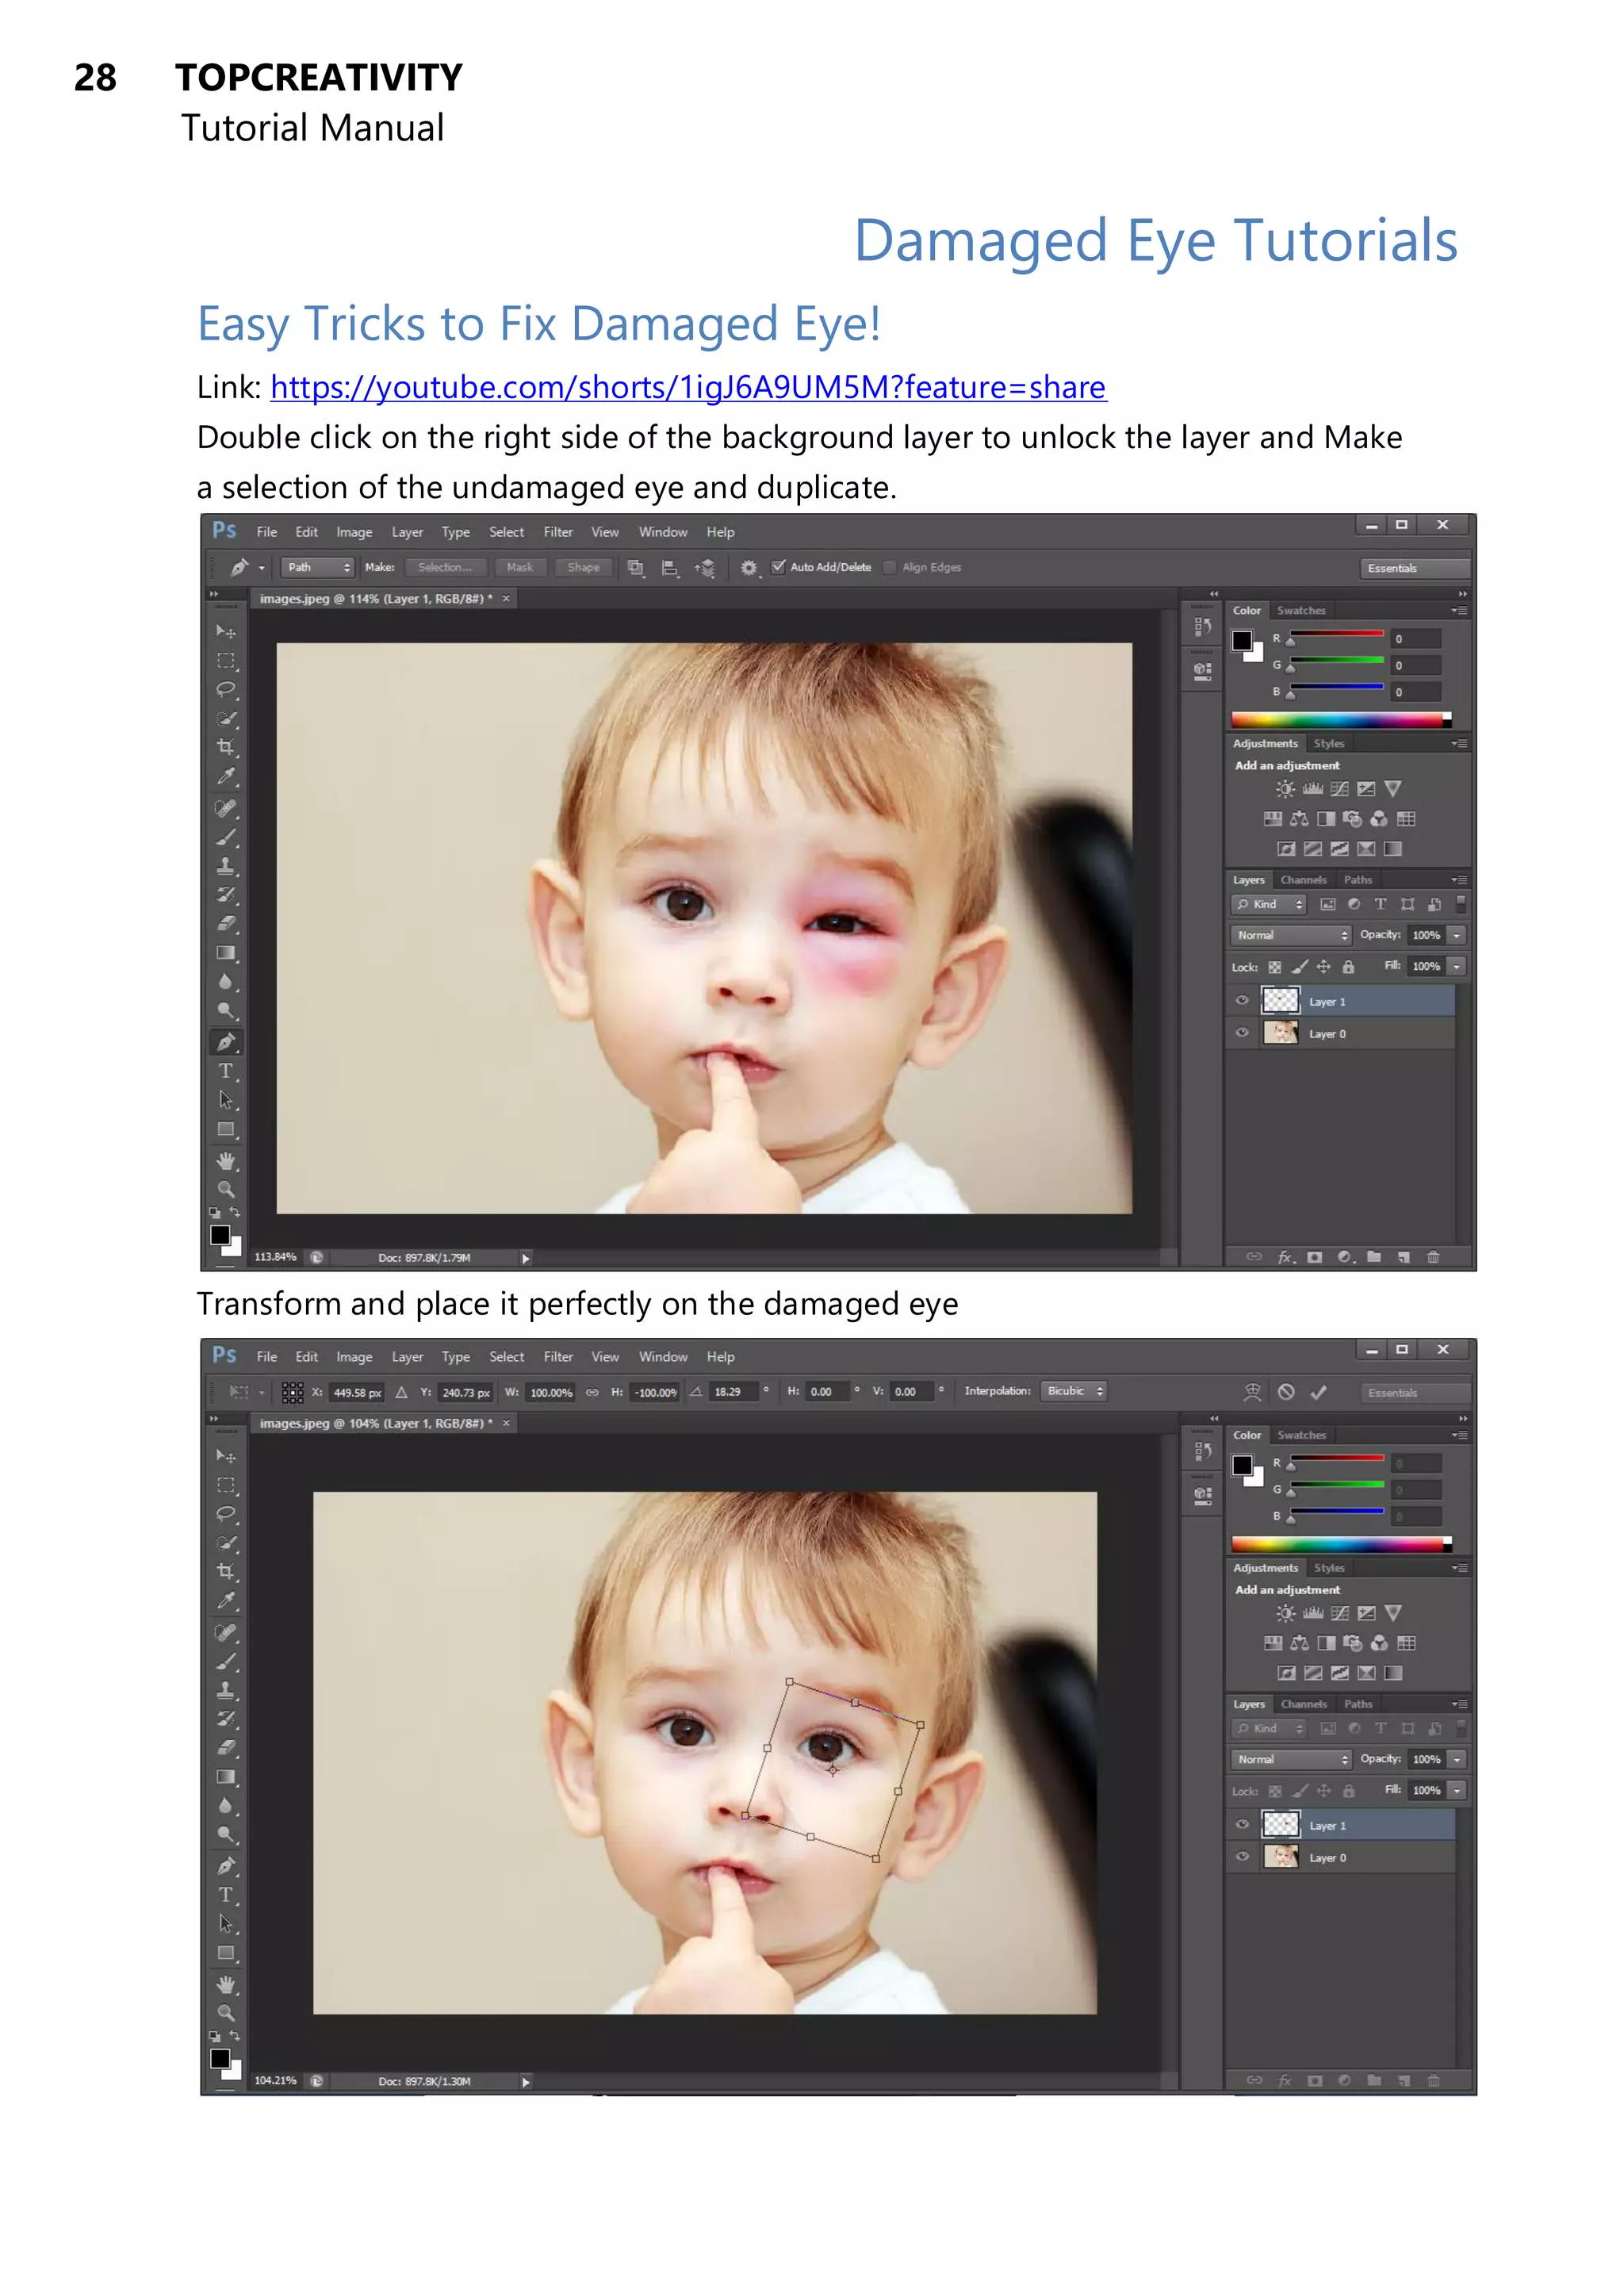Toggle the Auto Add/Delete checkbox

(x=778, y=567)
